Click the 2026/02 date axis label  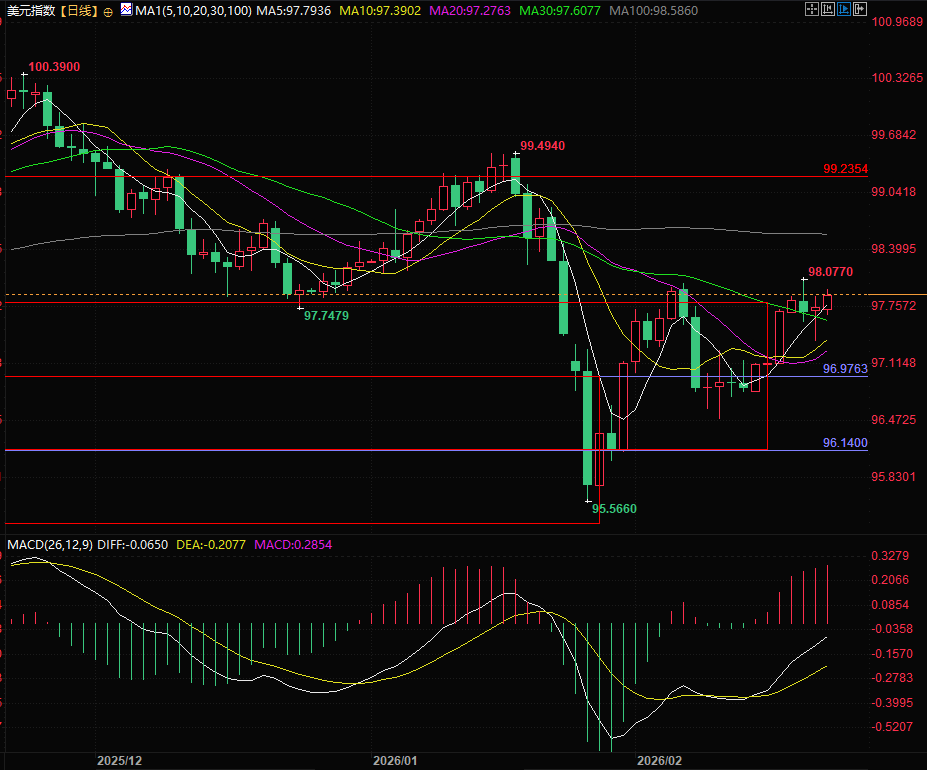pos(659,761)
